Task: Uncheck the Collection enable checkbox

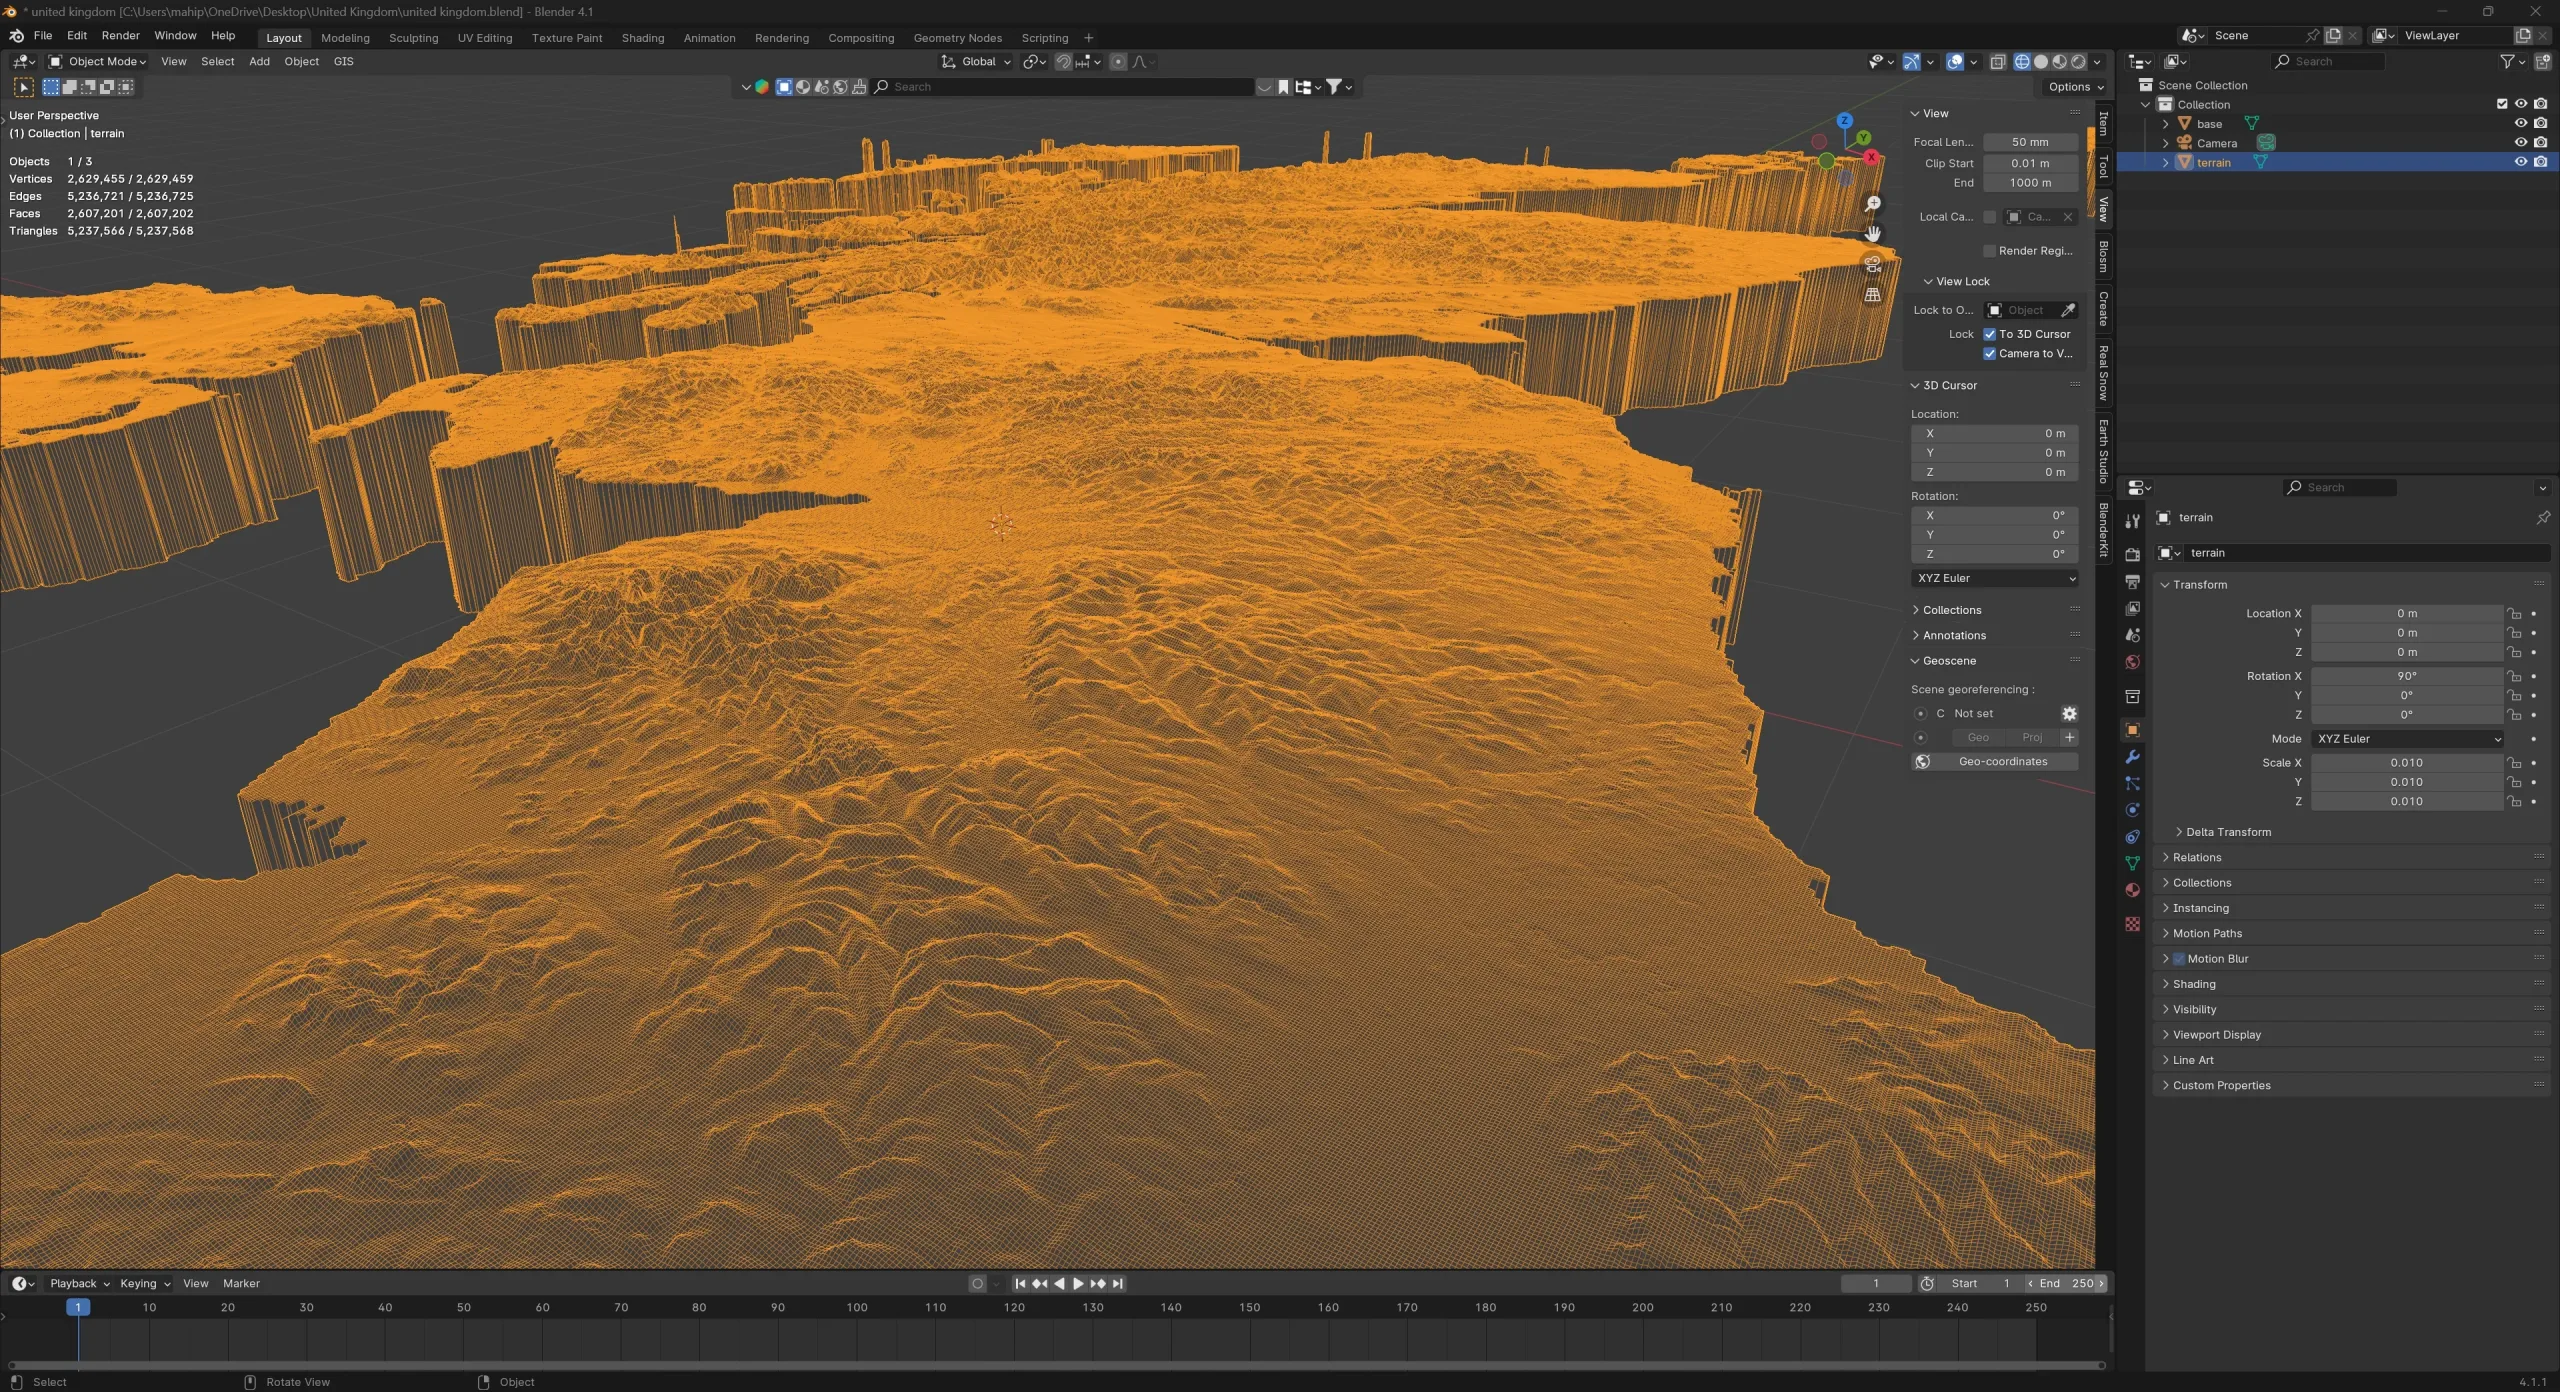Action: tap(2502, 103)
